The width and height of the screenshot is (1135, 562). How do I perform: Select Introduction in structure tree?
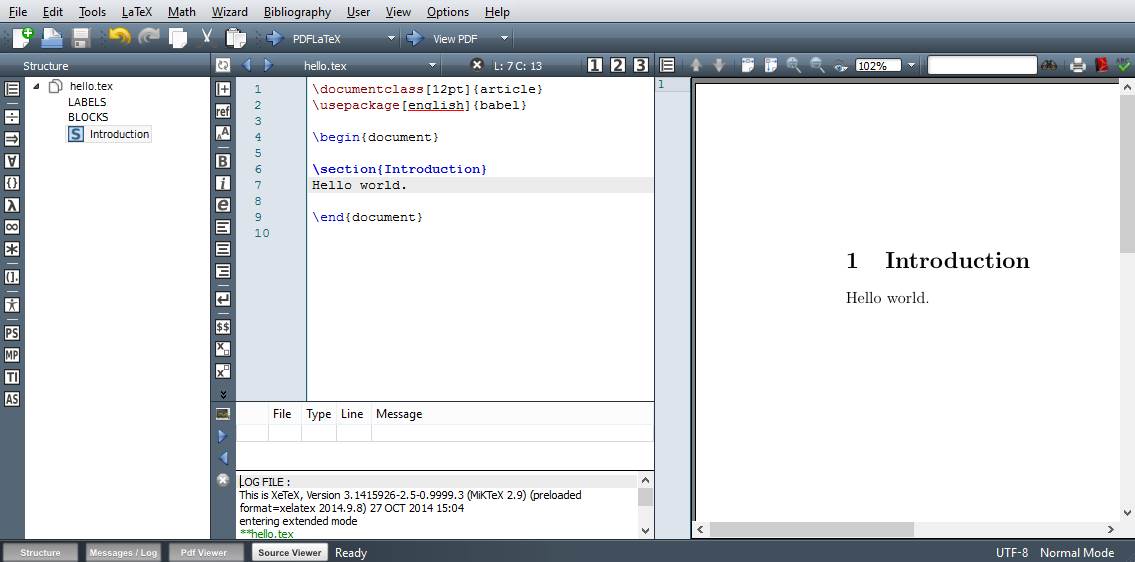click(119, 134)
